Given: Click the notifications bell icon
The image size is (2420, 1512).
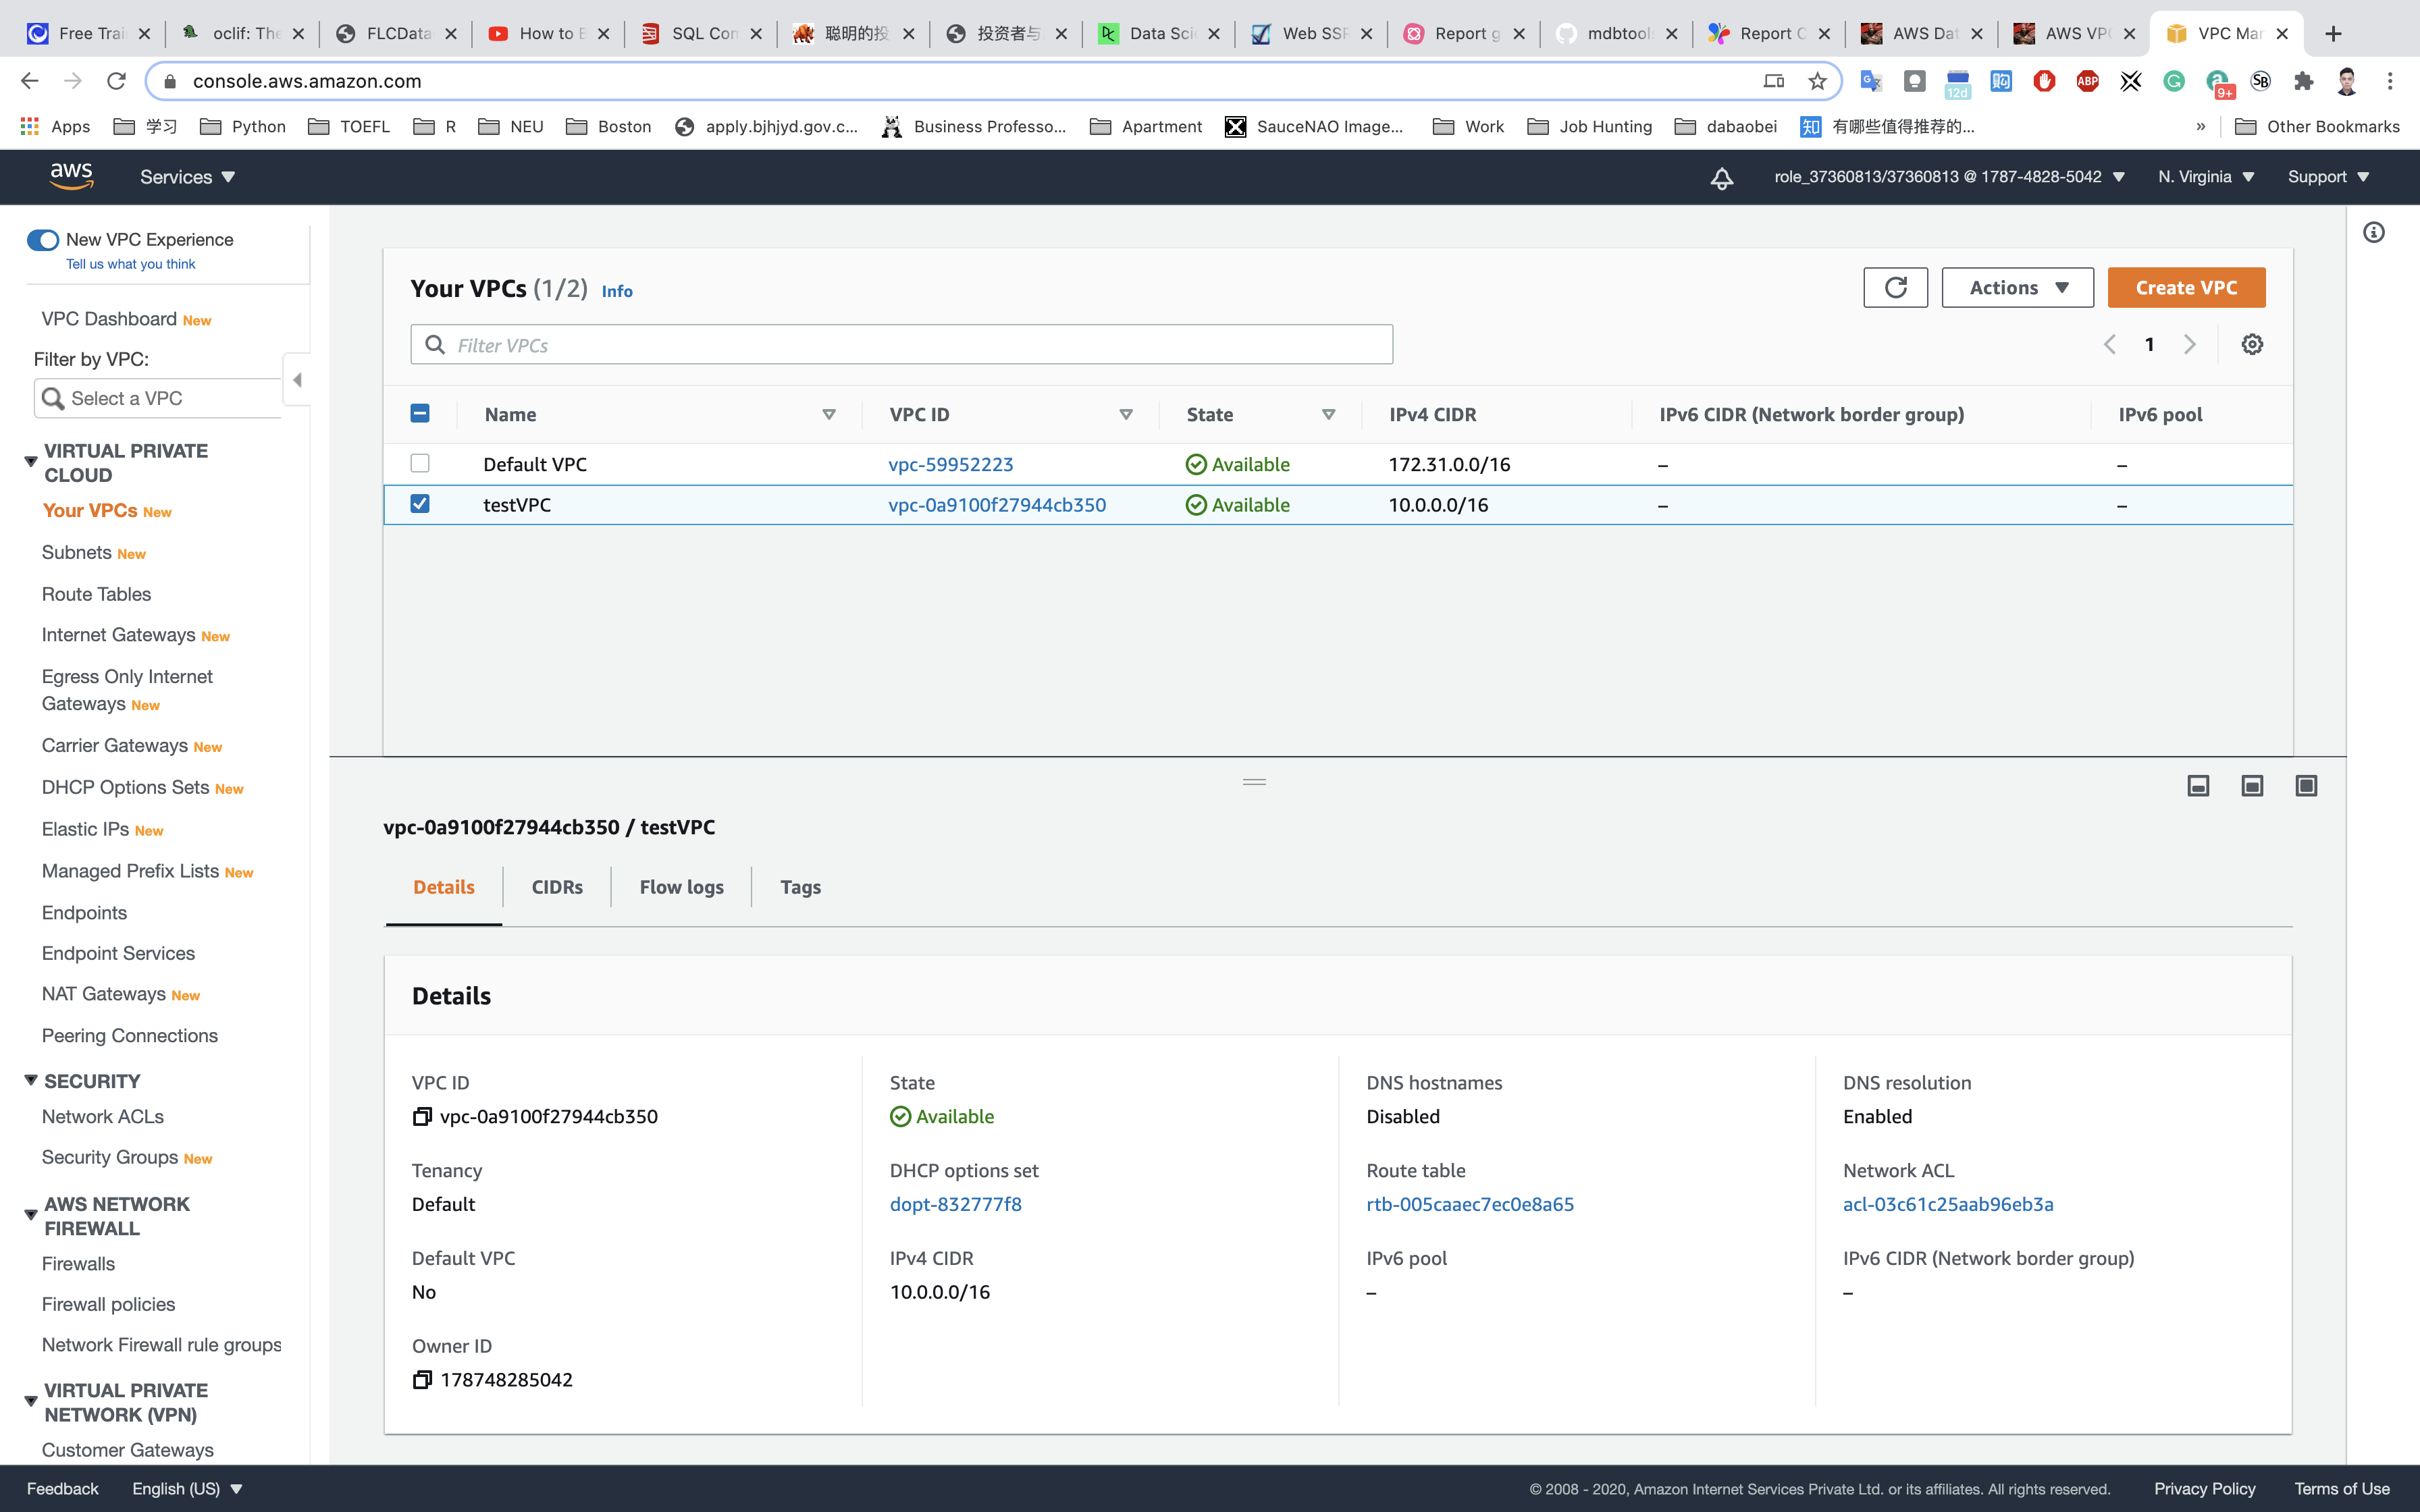Looking at the screenshot, I should 1721,178.
